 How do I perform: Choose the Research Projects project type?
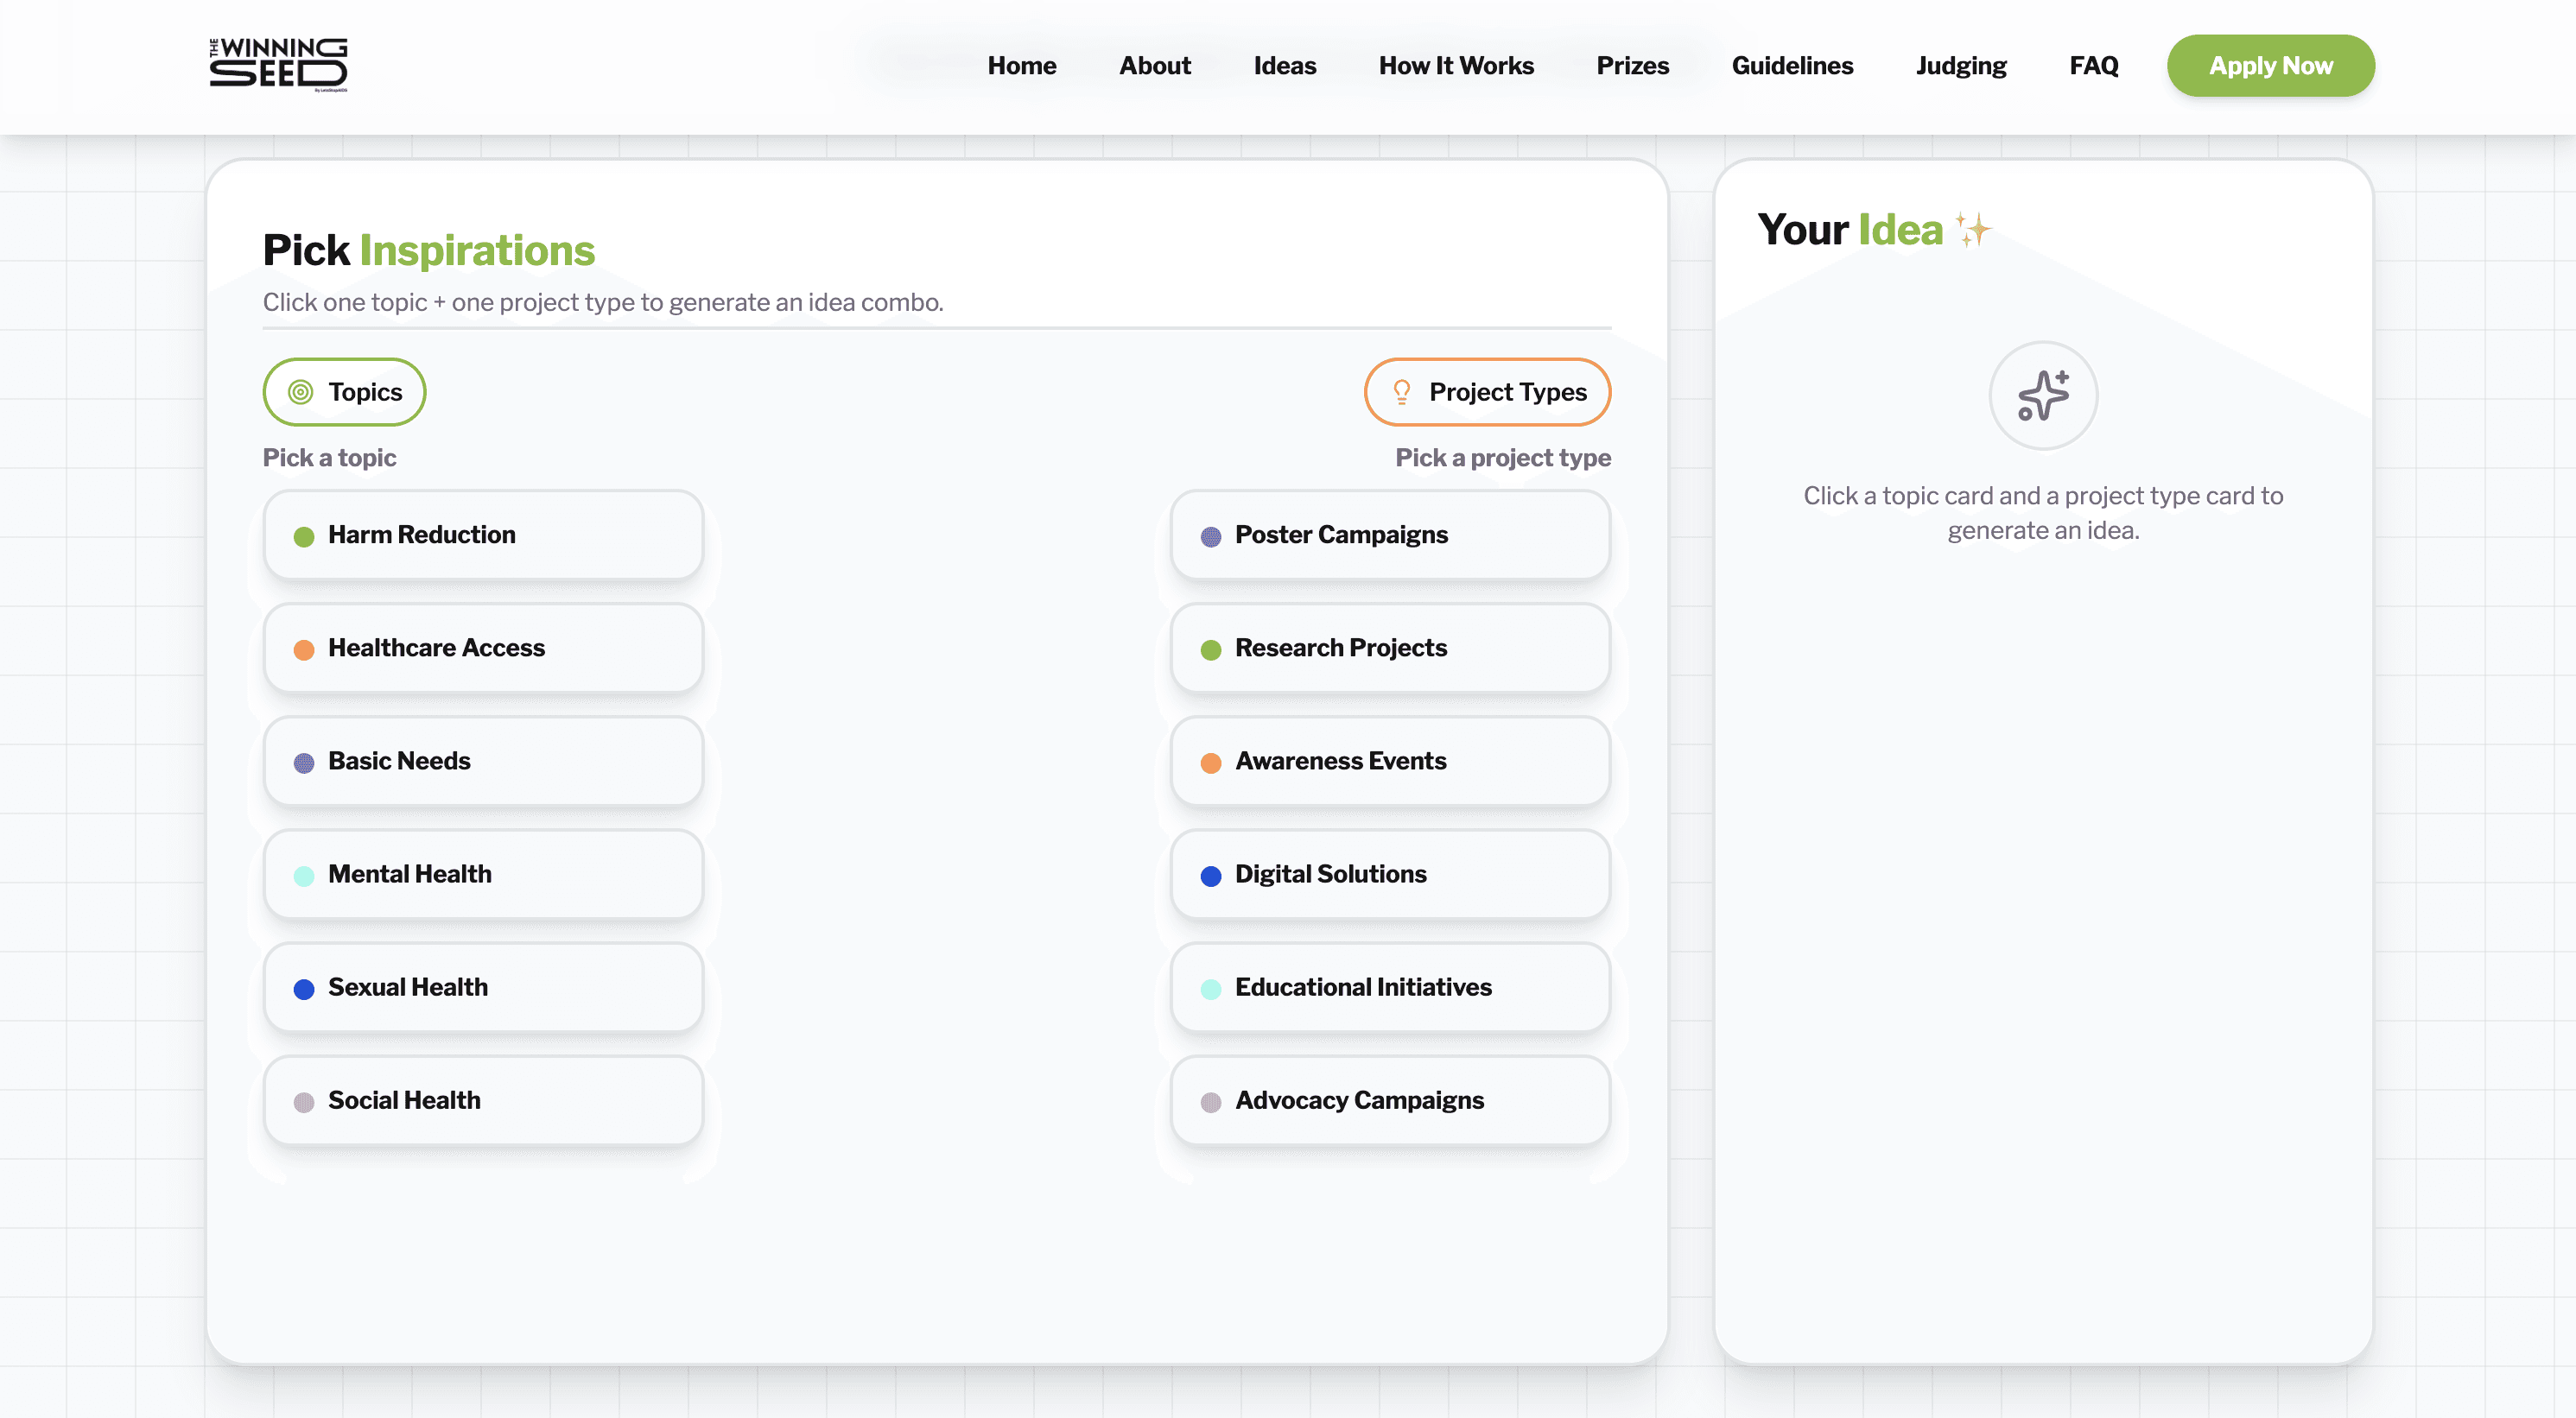tap(1389, 648)
